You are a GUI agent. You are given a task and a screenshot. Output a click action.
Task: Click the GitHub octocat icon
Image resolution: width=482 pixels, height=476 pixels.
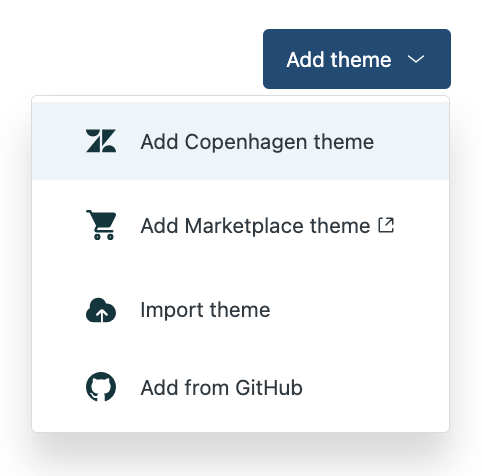pos(101,387)
